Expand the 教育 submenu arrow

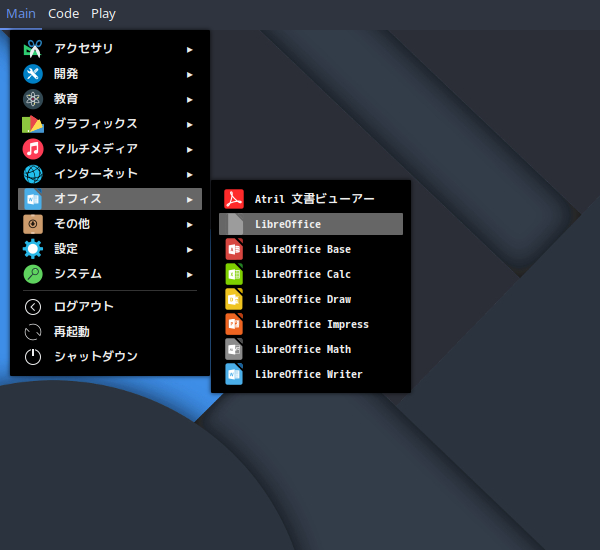[x=189, y=100]
